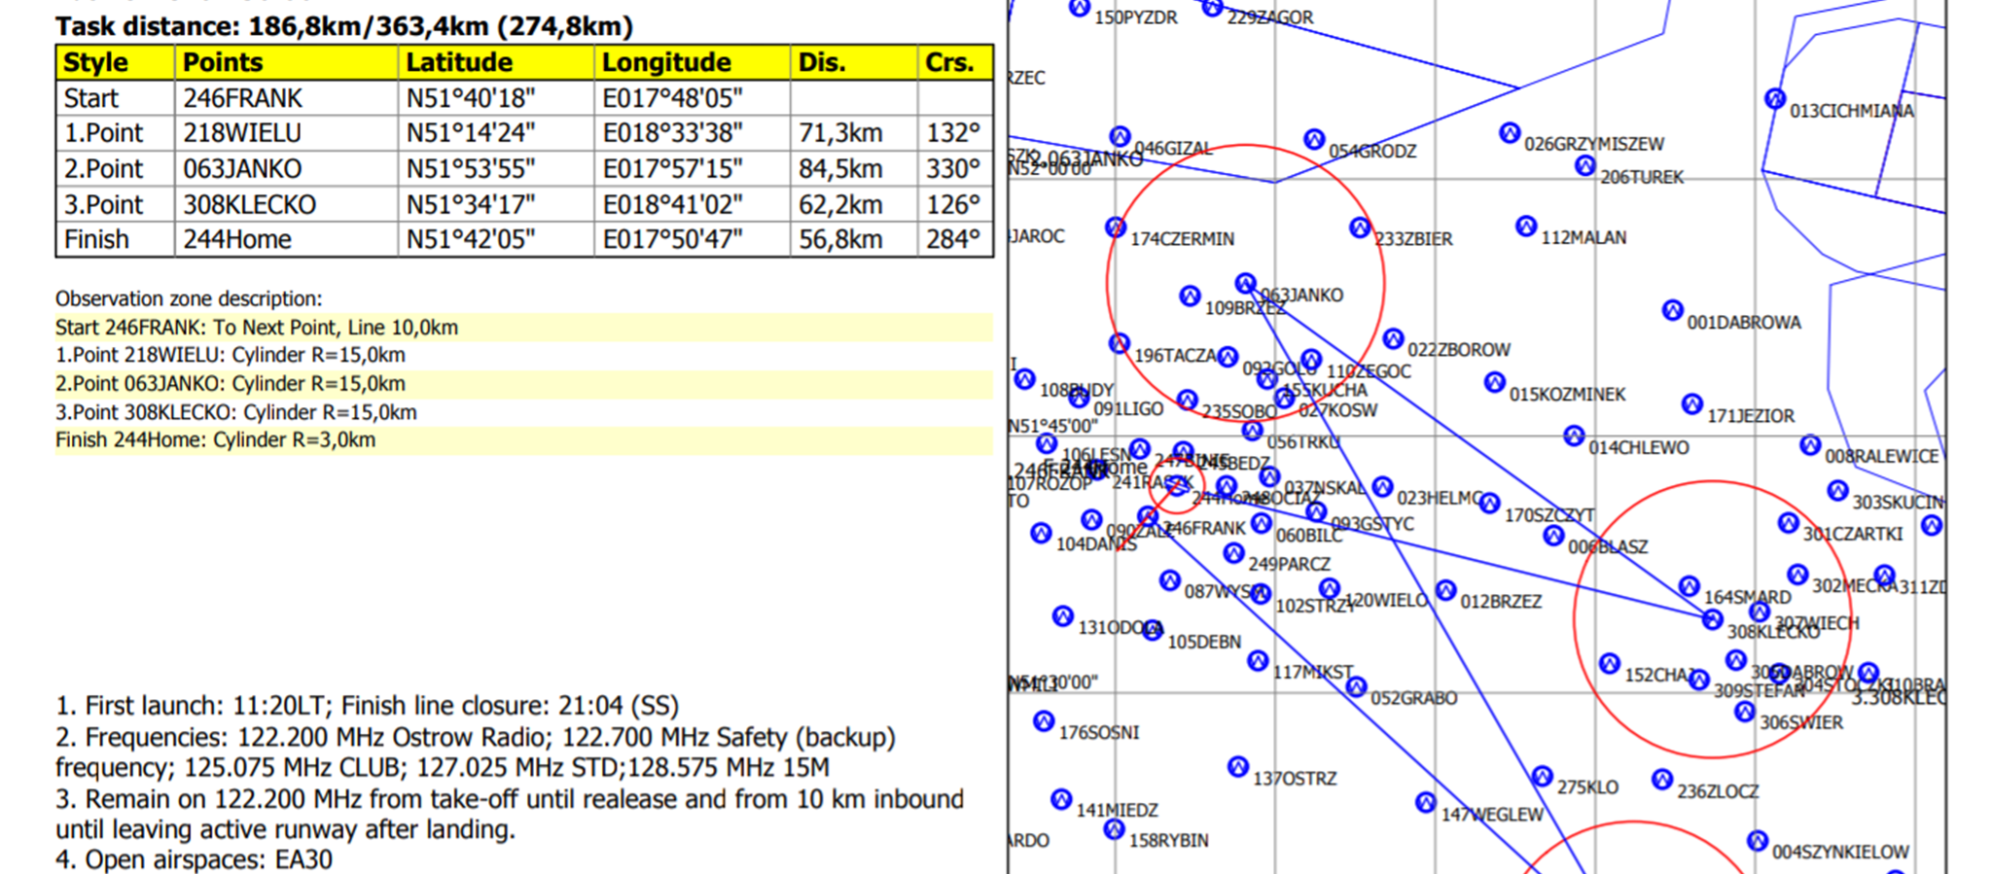Click the 171JEZIOR waypoint marker
The height and width of the screenshot is (874, 1992).
coord(1692,404)
